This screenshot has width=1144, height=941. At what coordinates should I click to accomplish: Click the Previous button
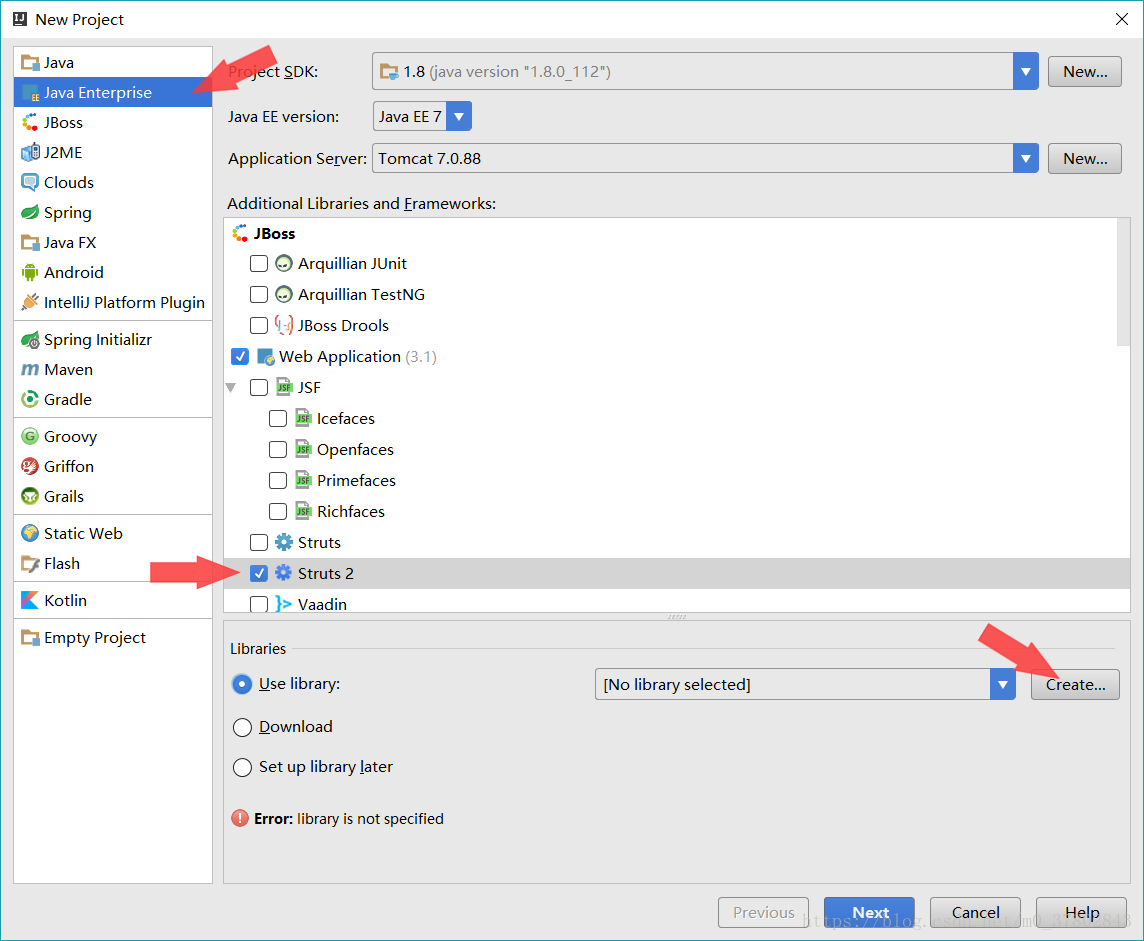(763, 912)
